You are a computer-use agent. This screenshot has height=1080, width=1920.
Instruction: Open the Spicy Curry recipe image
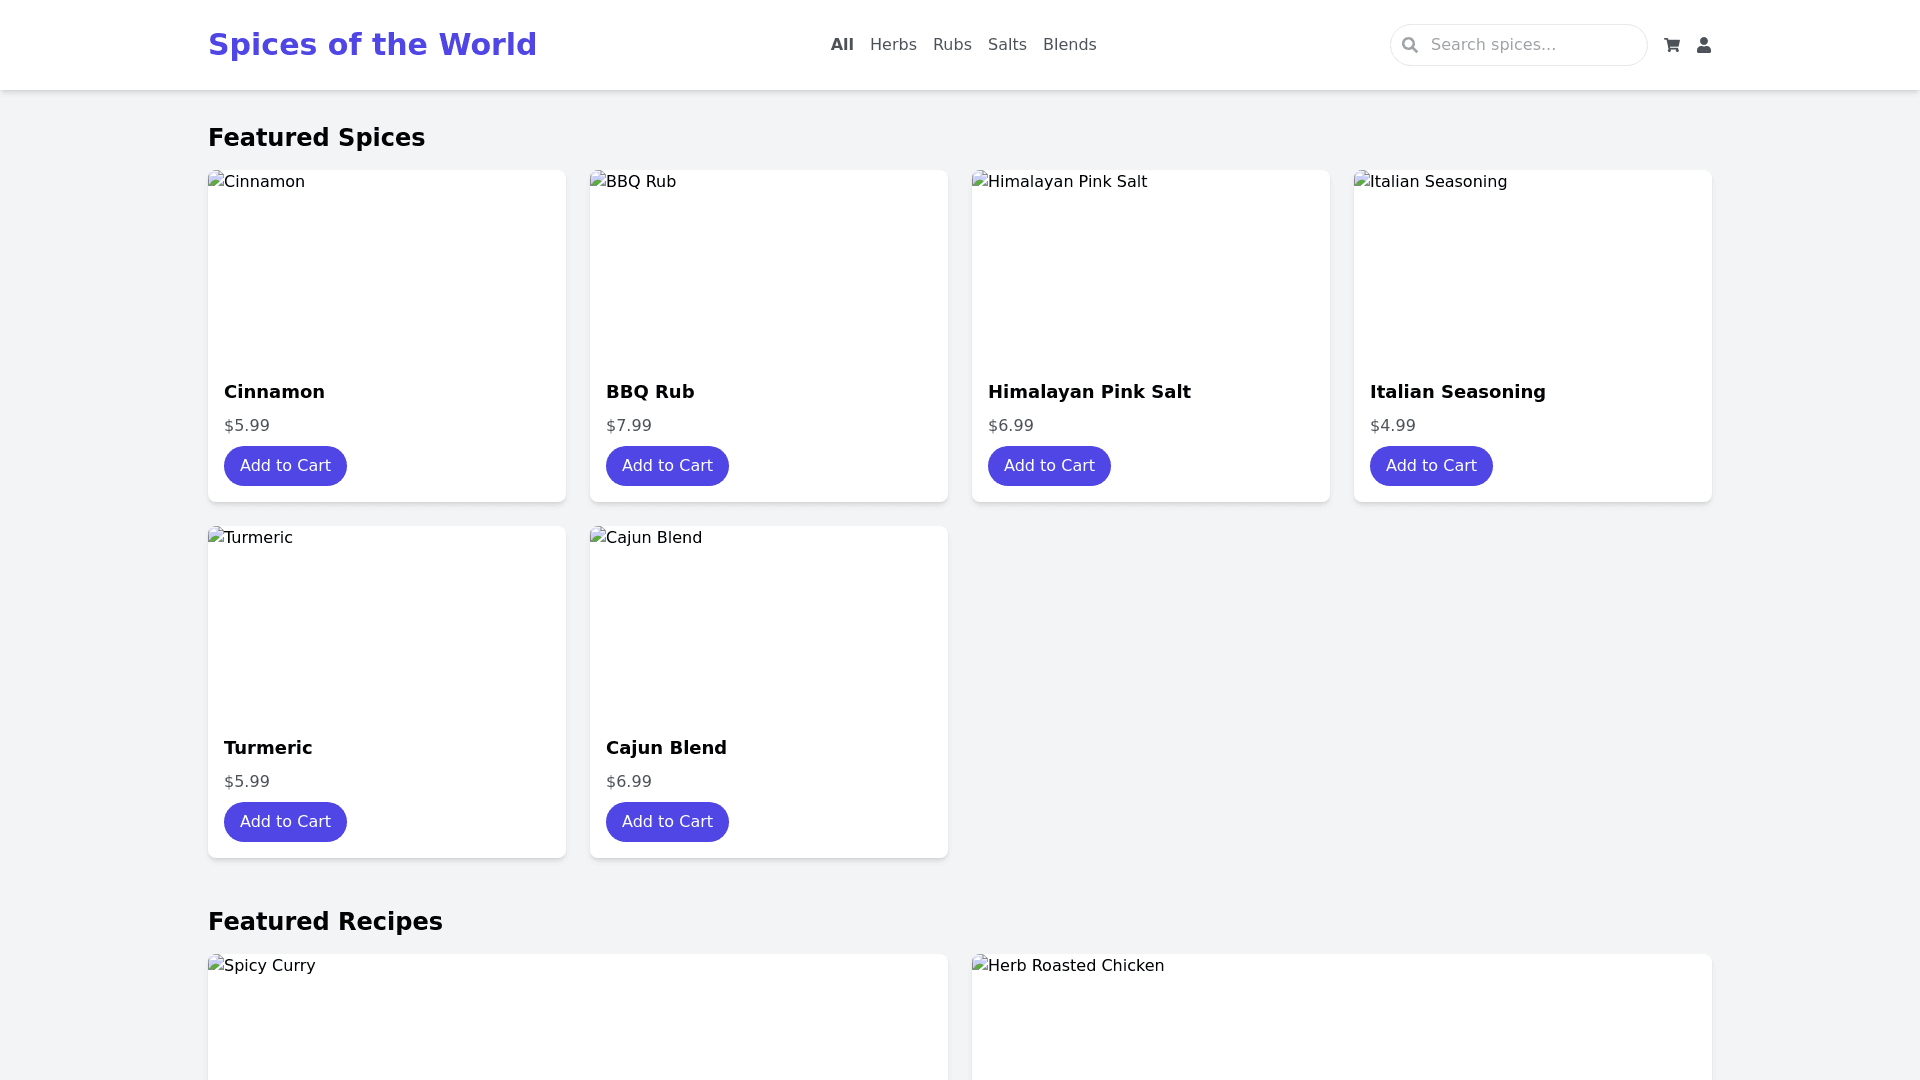tap(577, 1015)
